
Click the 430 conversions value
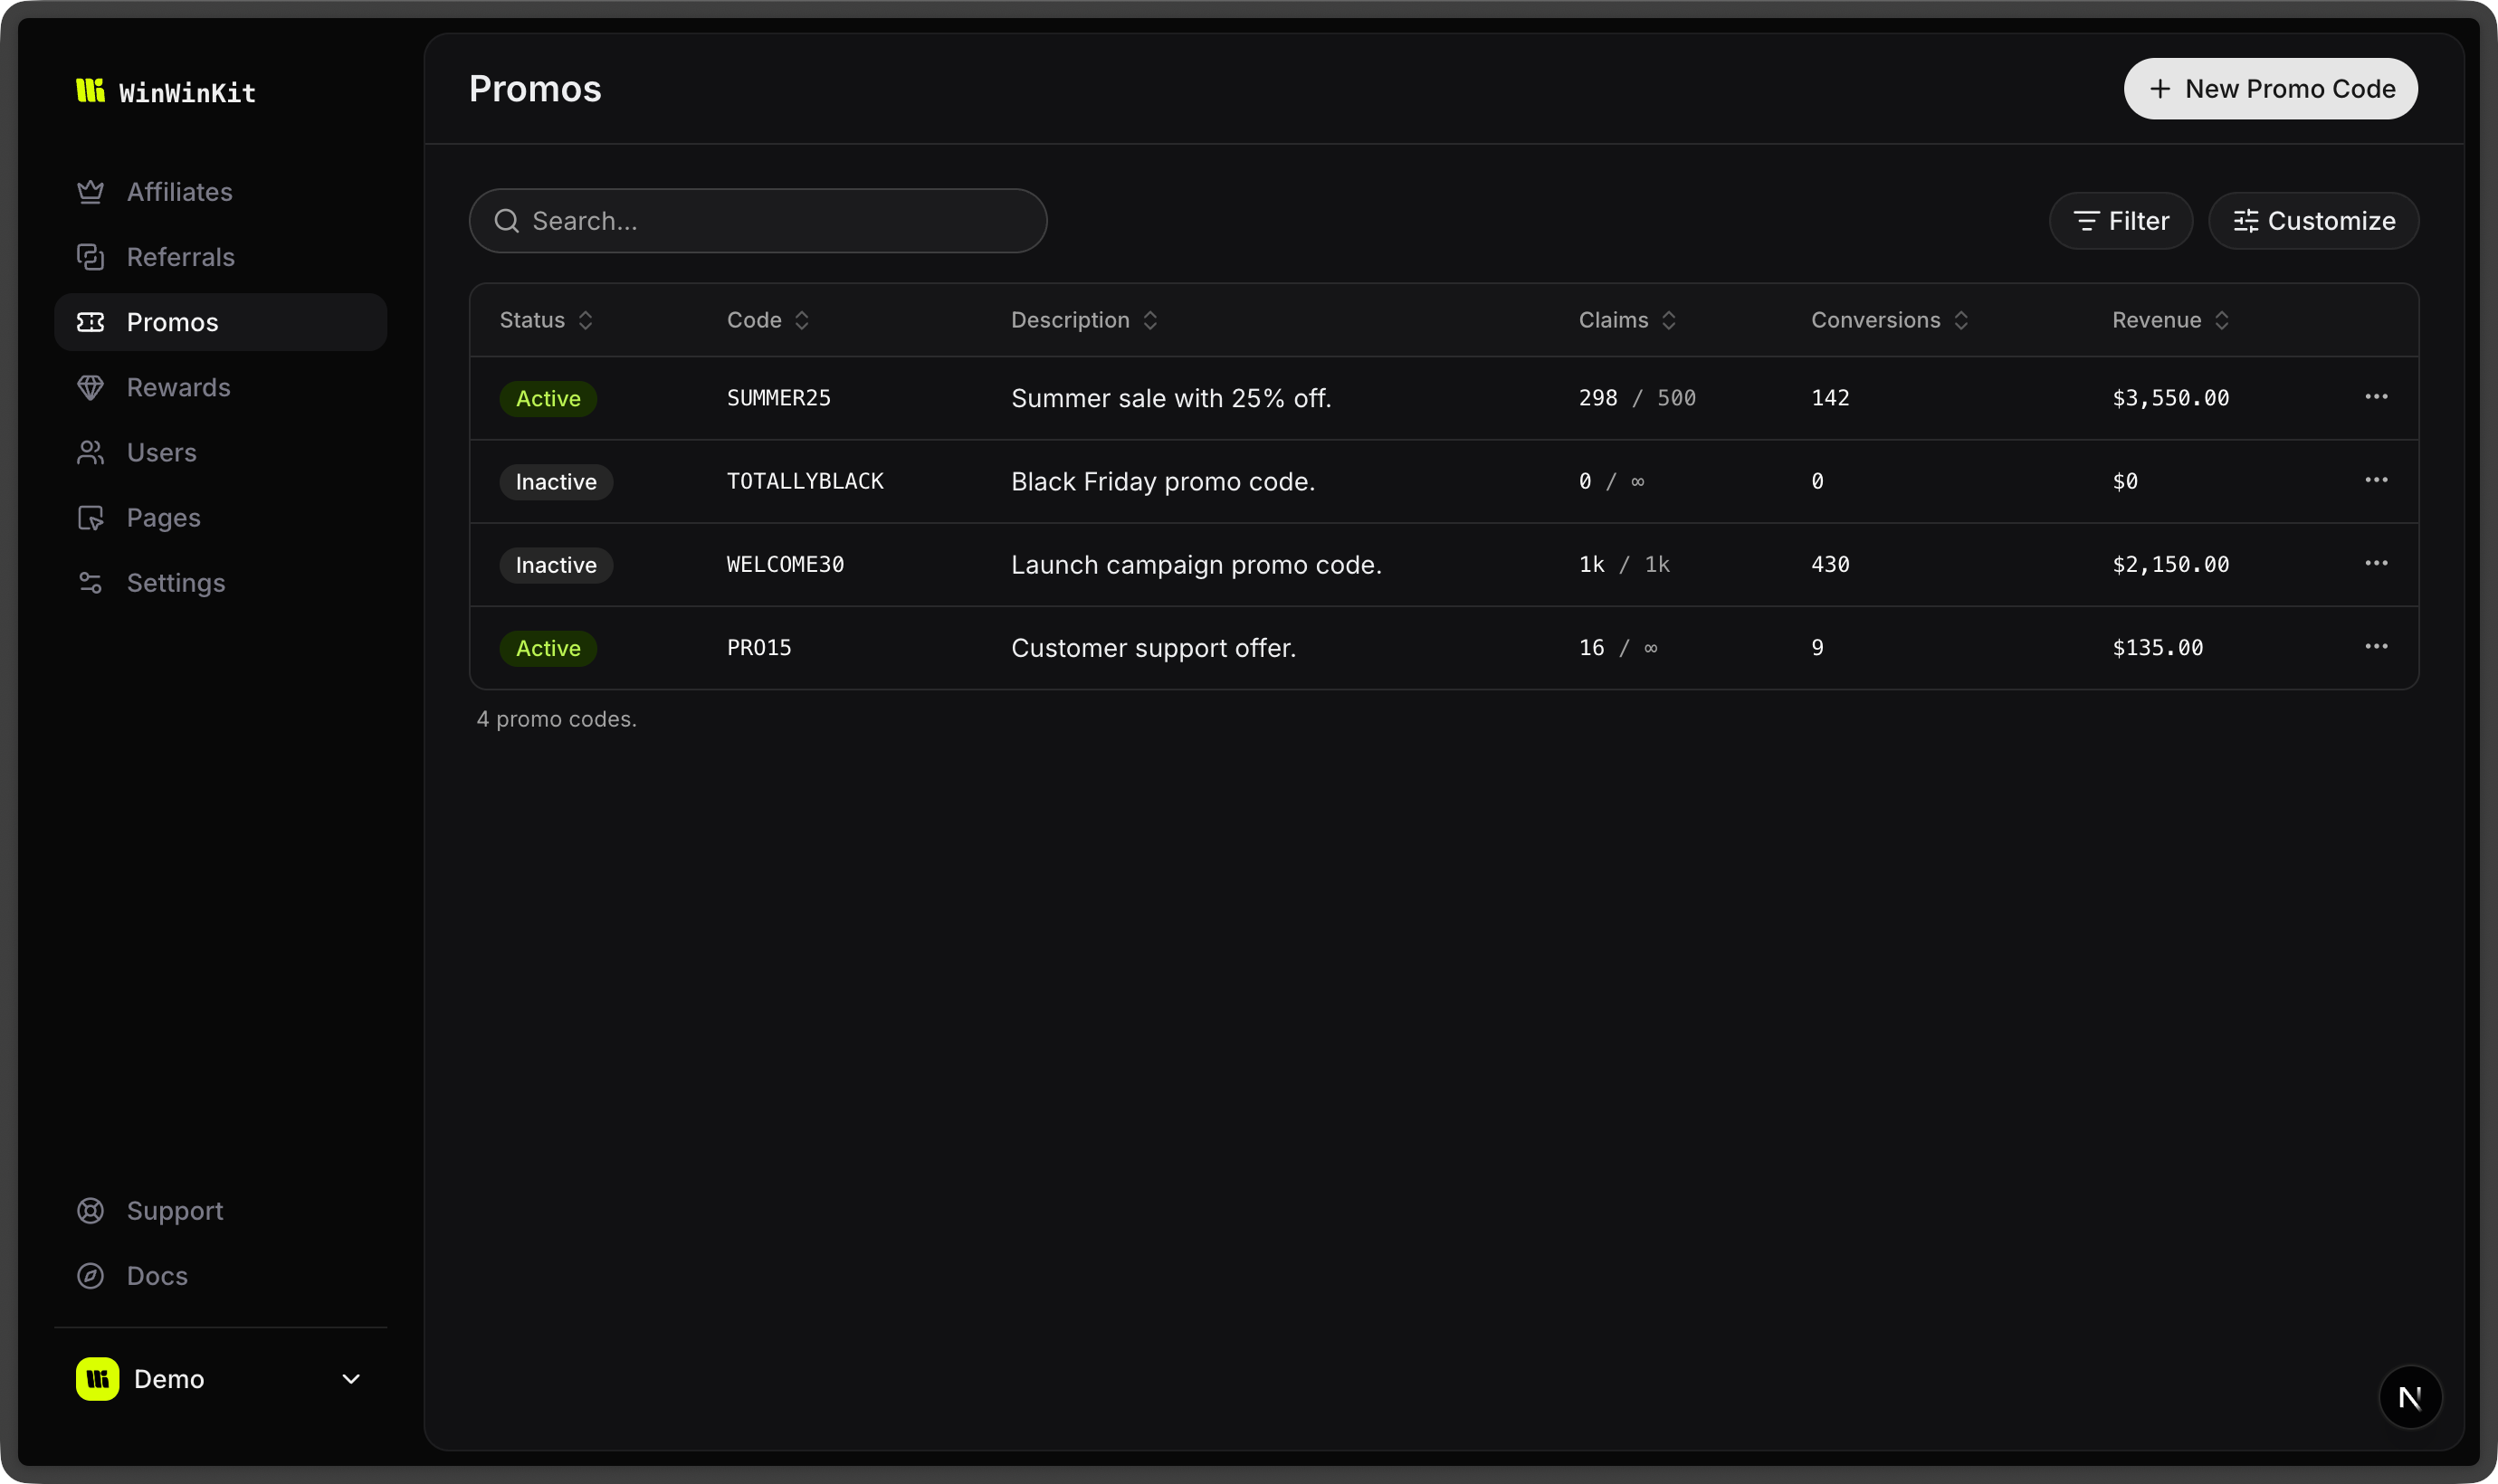pyautogui.click(x=1830, y=564)
